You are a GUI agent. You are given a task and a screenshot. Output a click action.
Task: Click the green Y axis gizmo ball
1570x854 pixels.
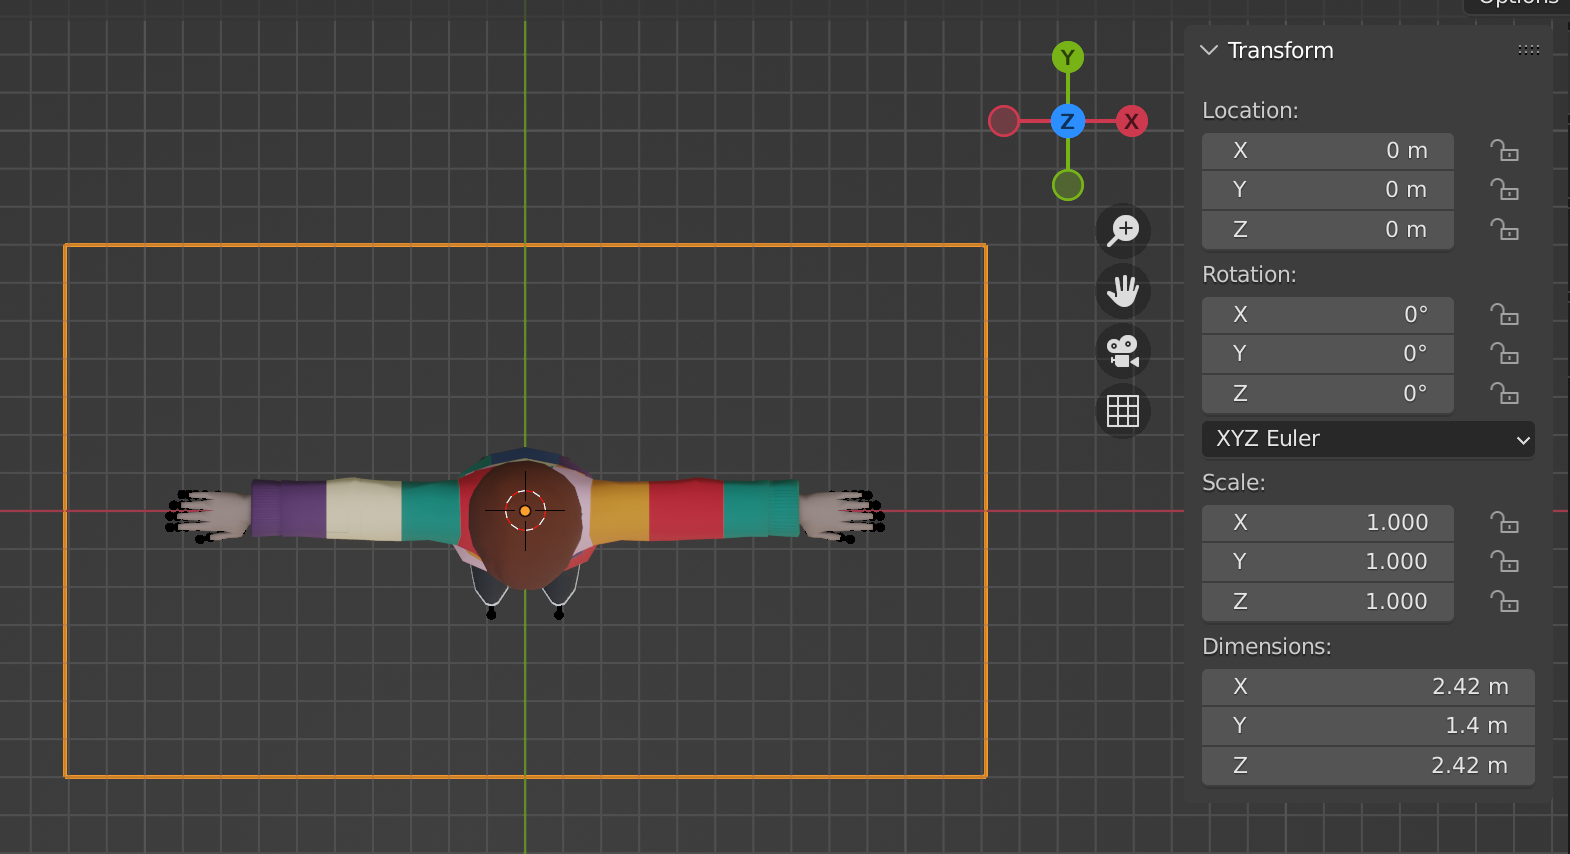click(1068, 57)
